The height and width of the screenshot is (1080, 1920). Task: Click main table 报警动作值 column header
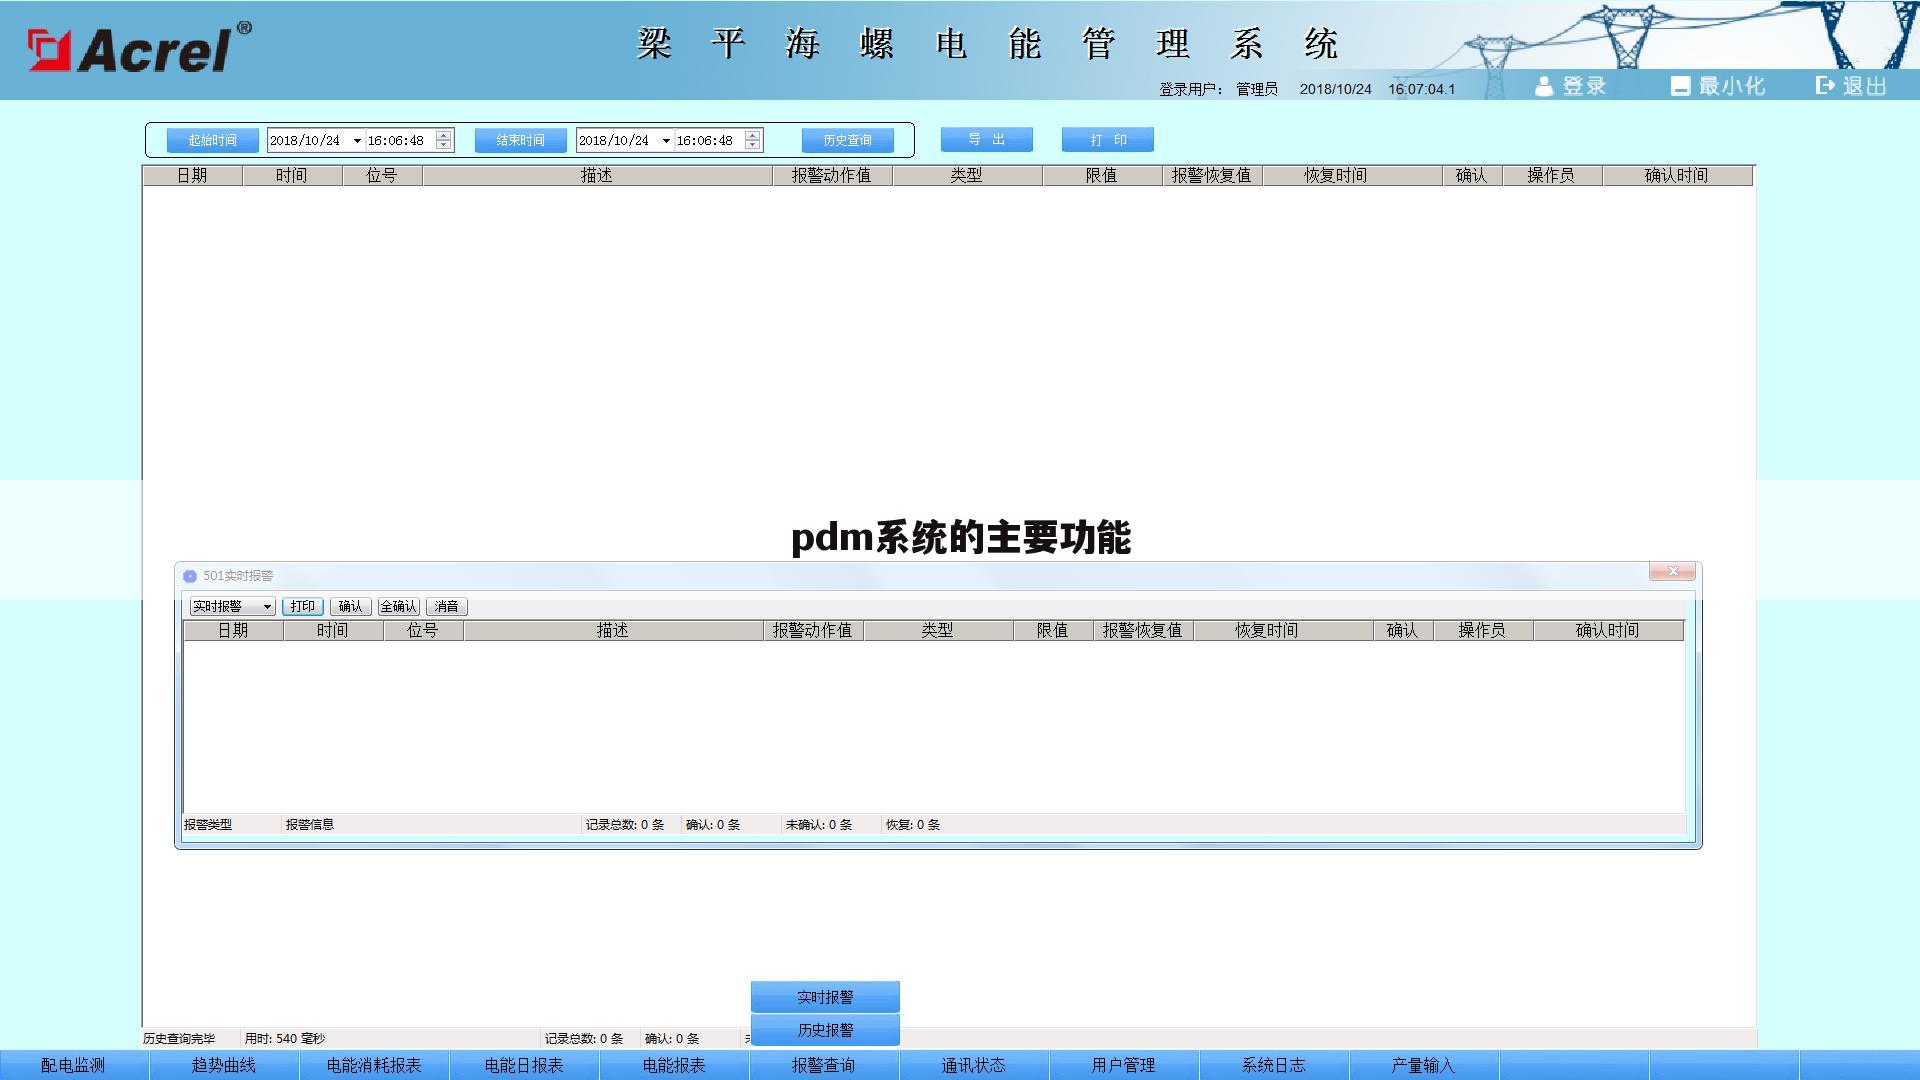(832, 176)
